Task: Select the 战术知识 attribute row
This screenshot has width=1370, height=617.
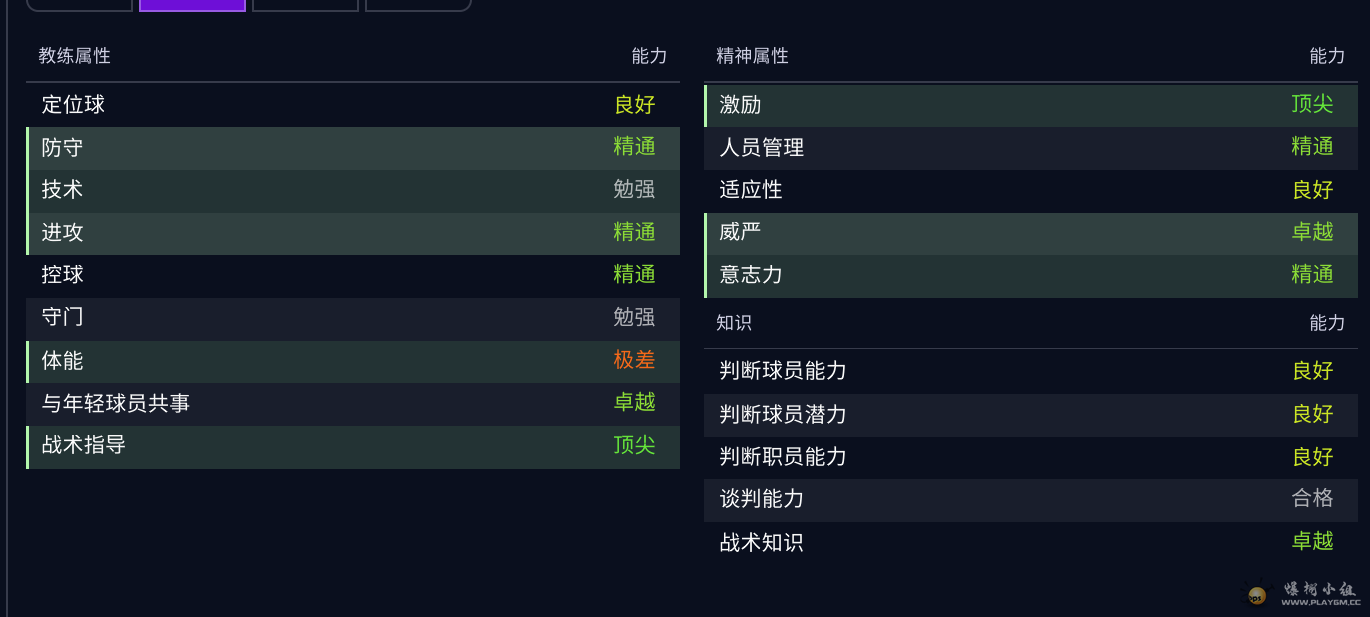Action: [x=1031, y=542]
